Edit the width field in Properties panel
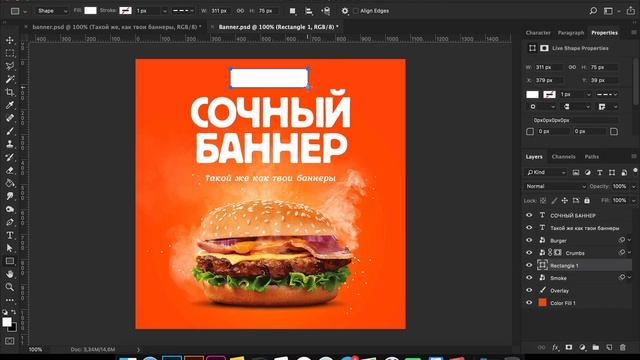640x360 pixels. point(549,67)
